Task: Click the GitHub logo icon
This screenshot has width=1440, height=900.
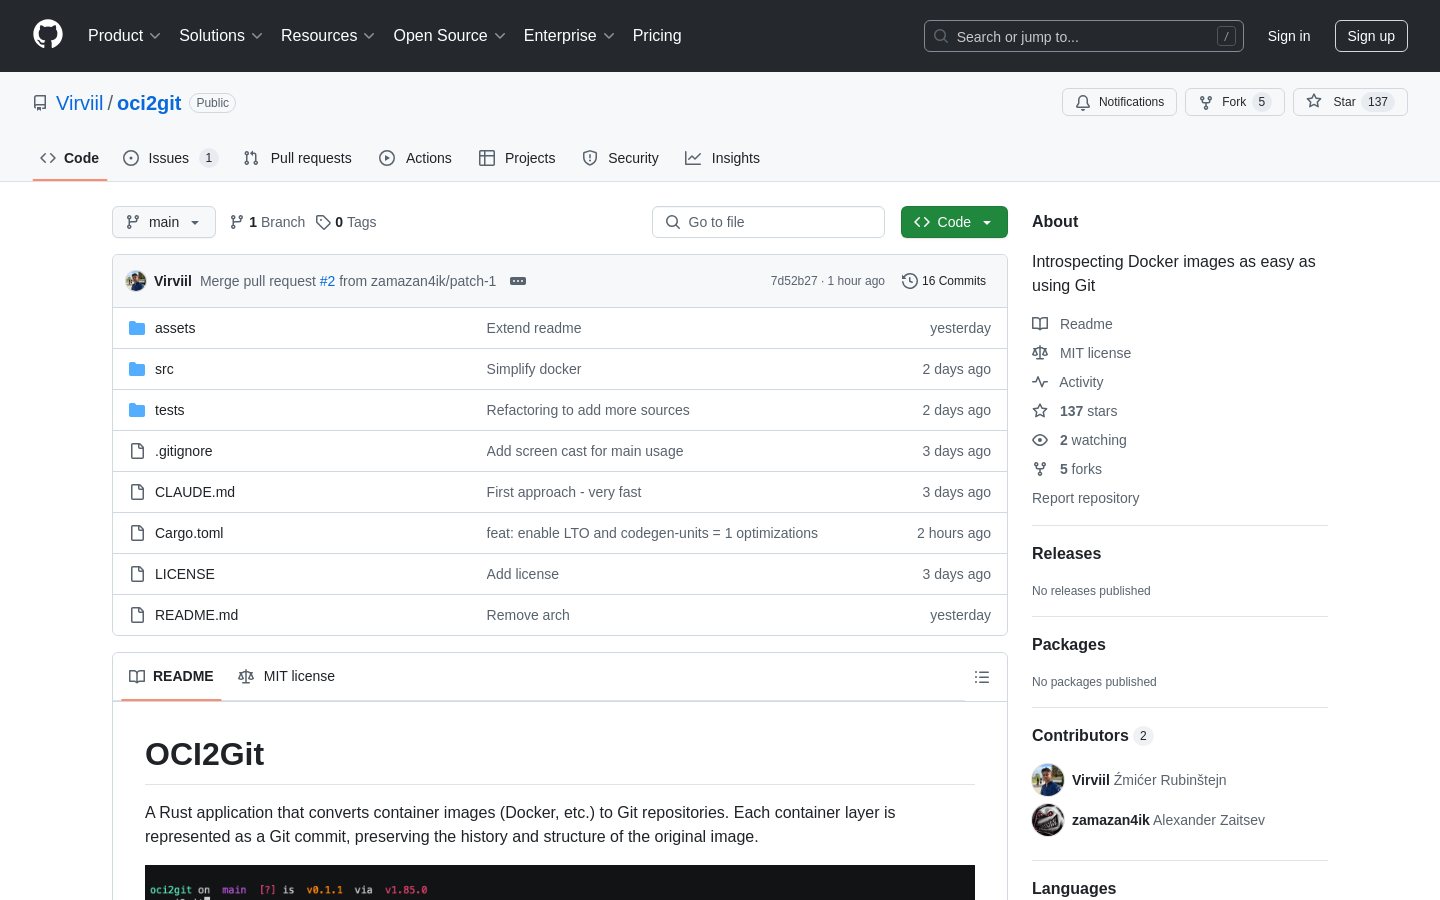Action: click(48, 35)
